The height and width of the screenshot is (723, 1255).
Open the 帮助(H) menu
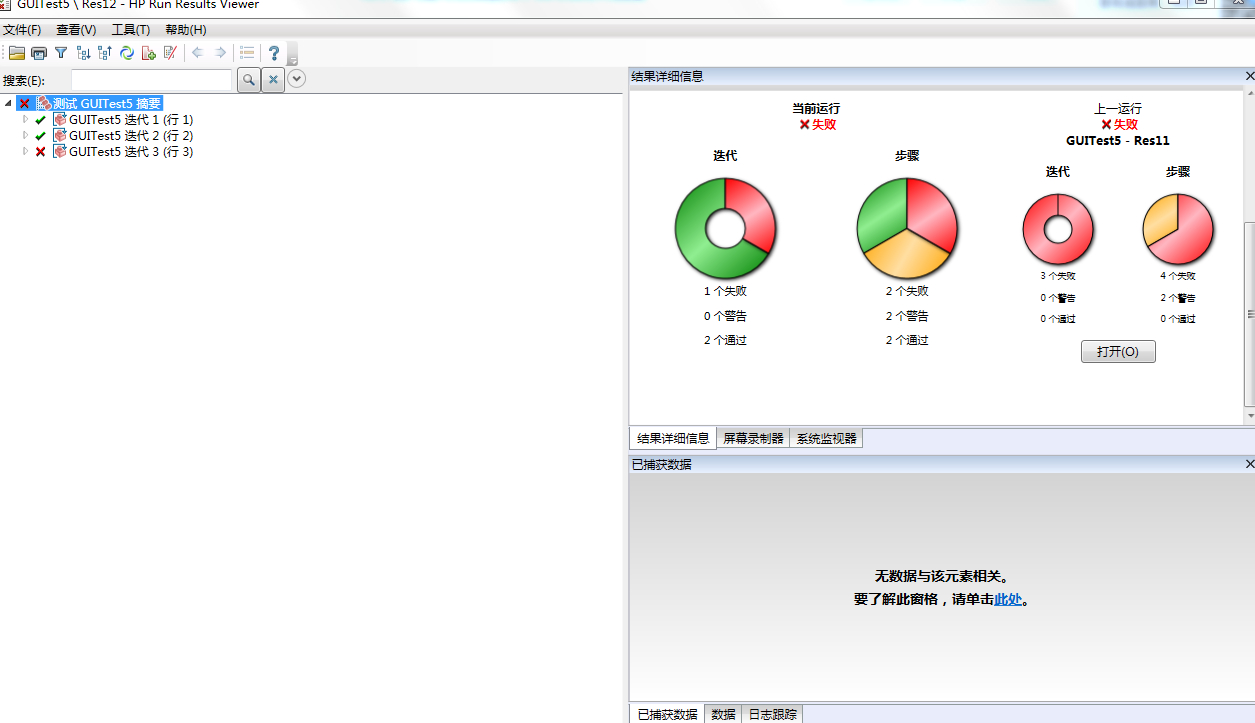(x=186, y=30)
